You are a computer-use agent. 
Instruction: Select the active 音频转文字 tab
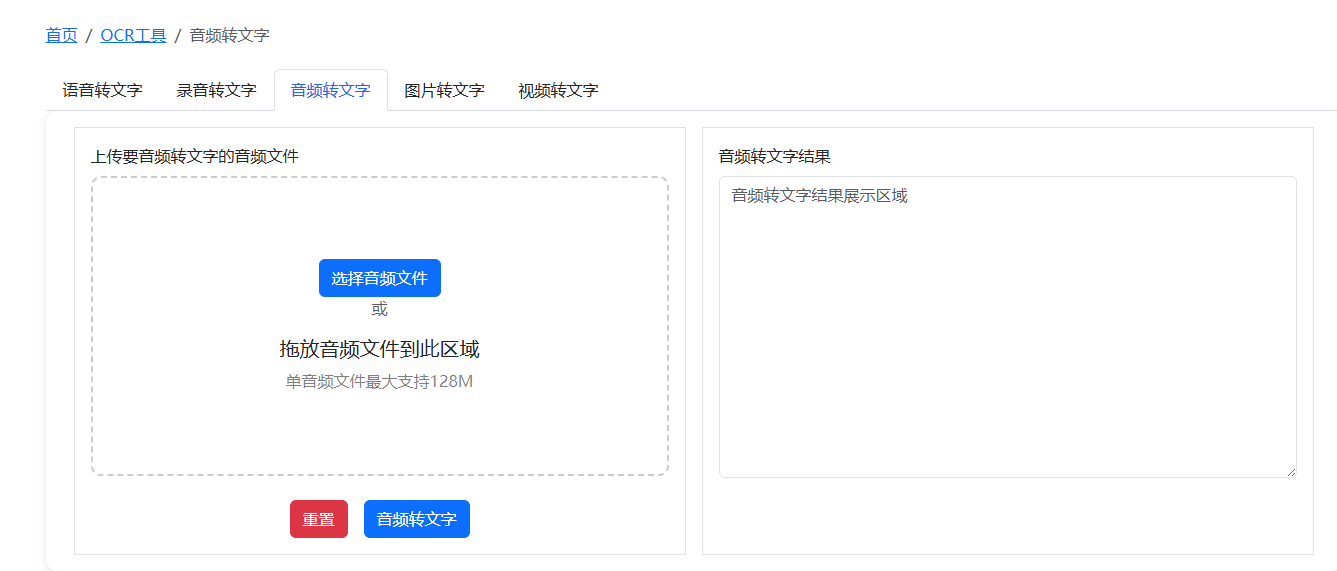[x=331, y=90]
